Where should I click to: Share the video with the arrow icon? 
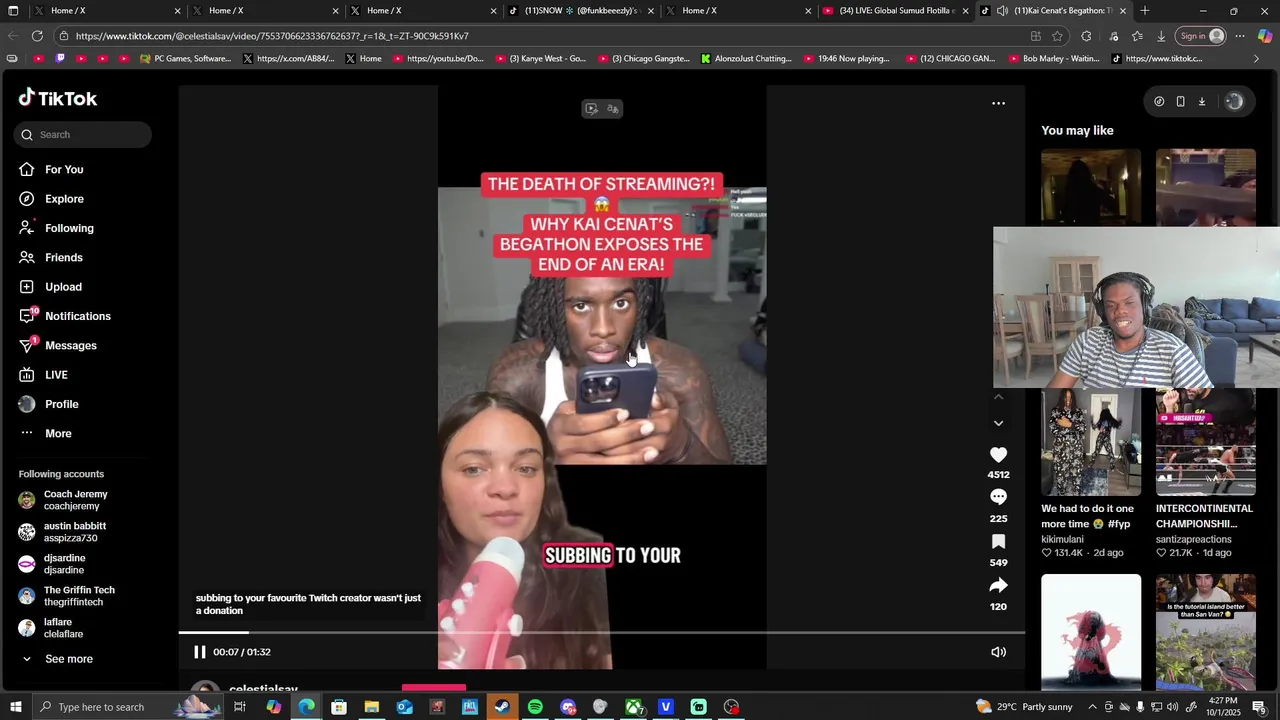click(998, 586)
